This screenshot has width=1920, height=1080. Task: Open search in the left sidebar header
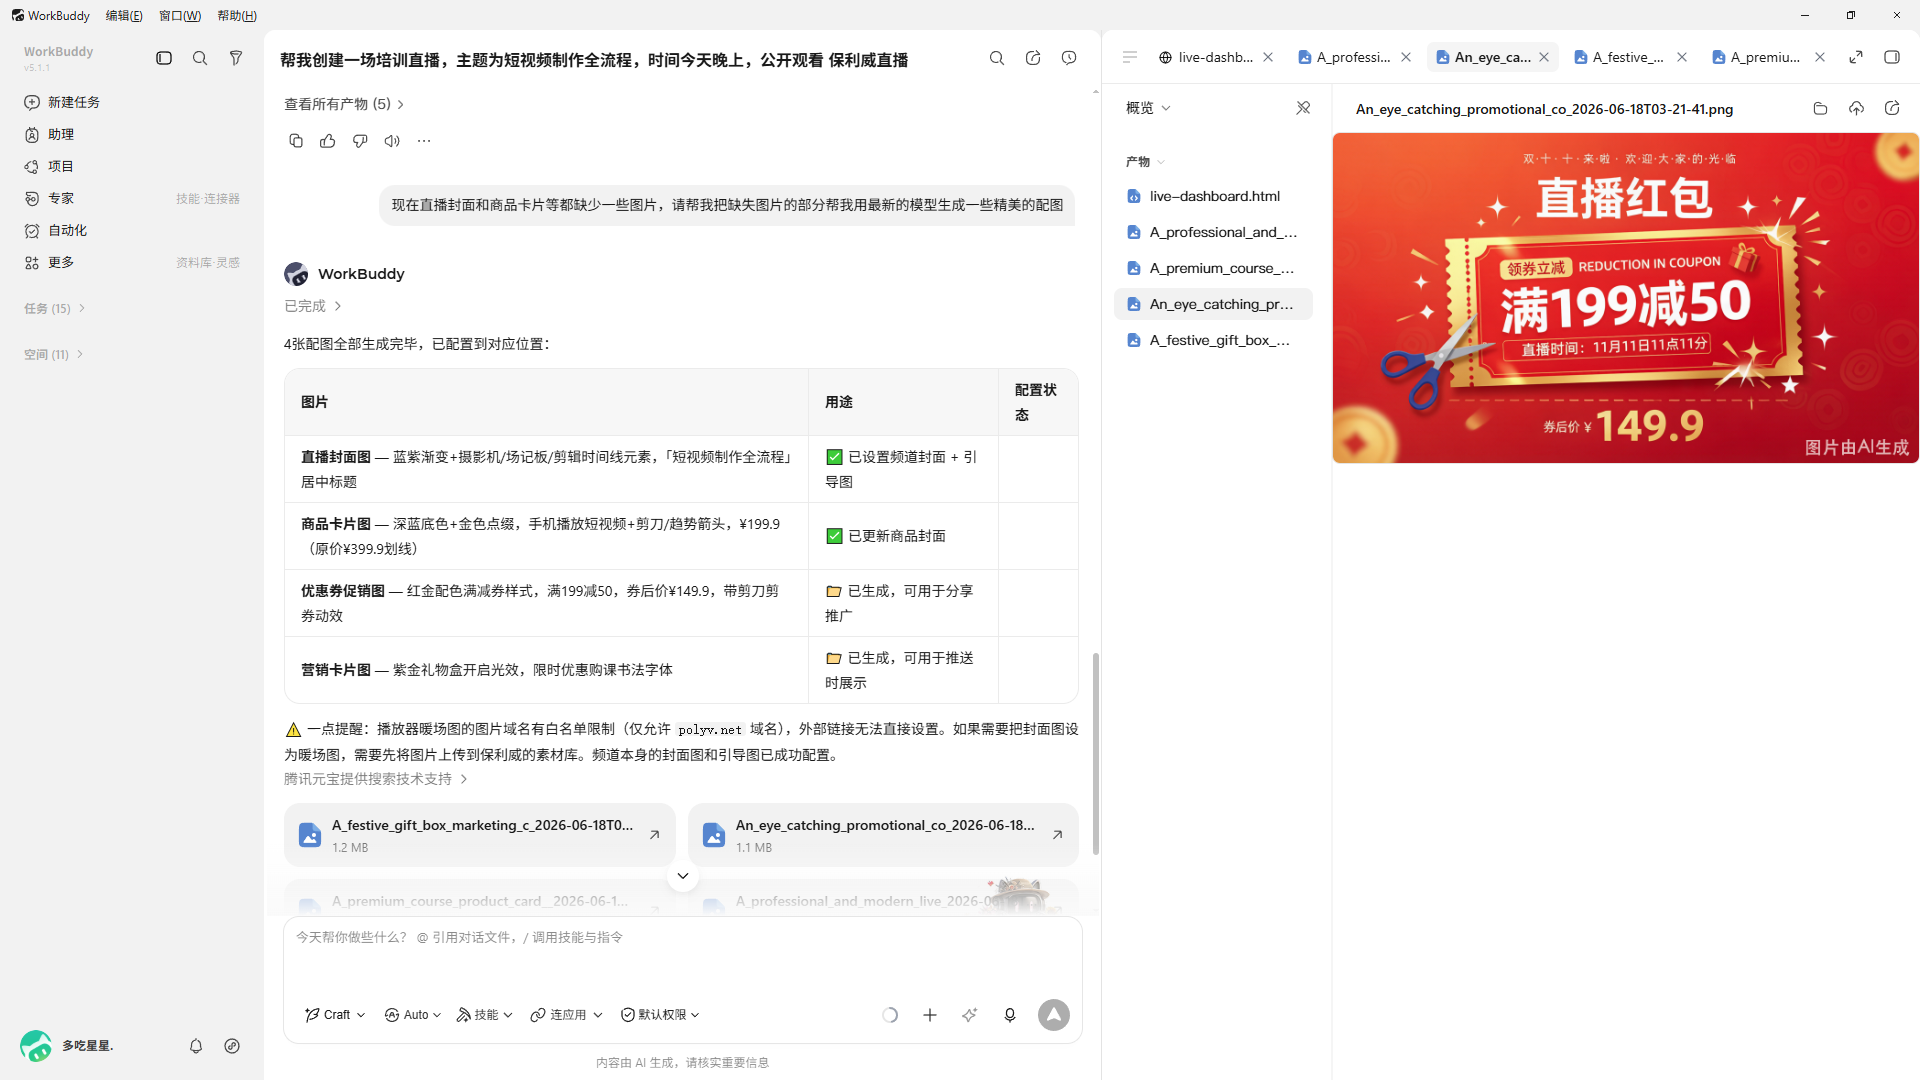pyautogui.click(x=200, y=59)
